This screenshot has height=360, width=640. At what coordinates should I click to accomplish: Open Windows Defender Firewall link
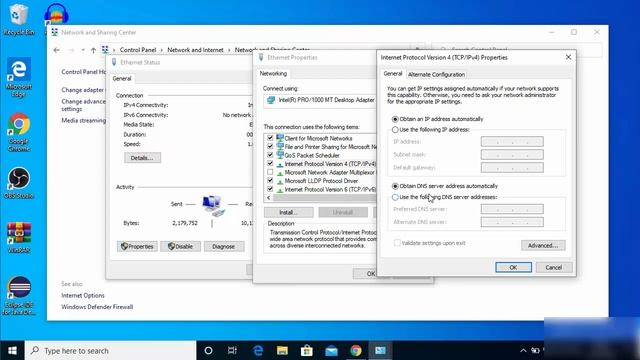[x=97, y=307]
